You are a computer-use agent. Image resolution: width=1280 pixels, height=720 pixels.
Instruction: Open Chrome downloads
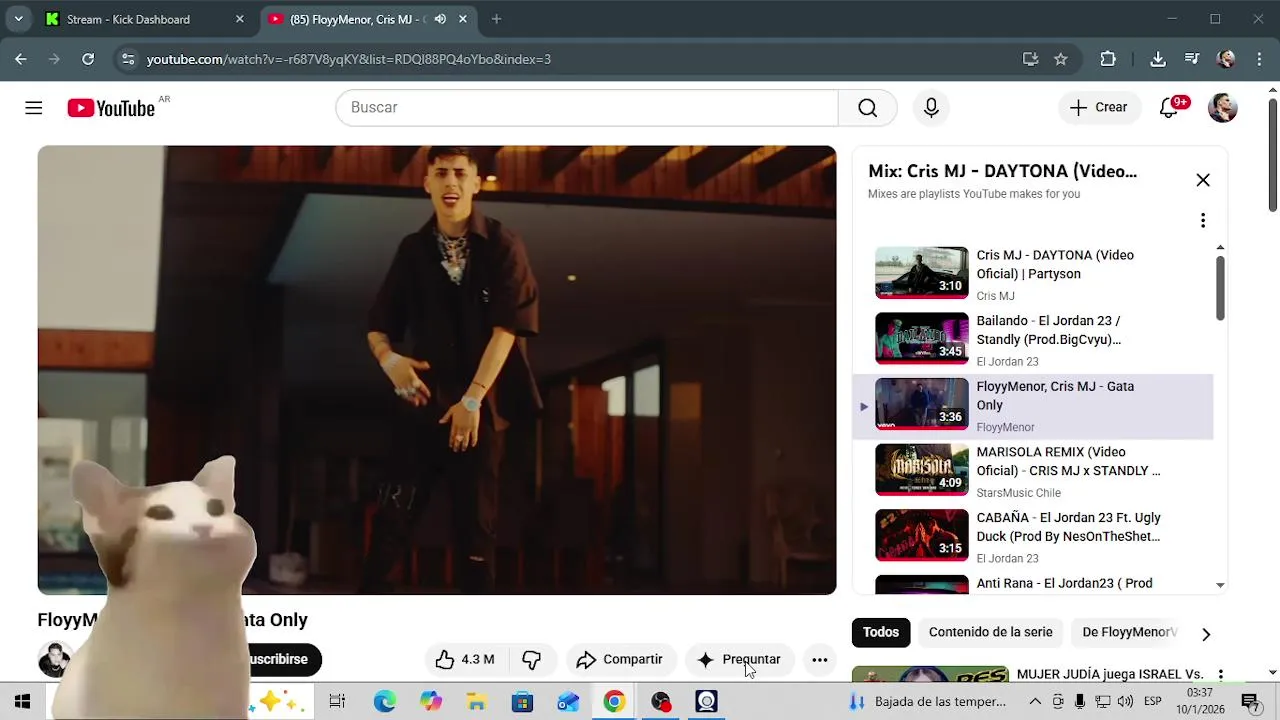[1158, 59]
